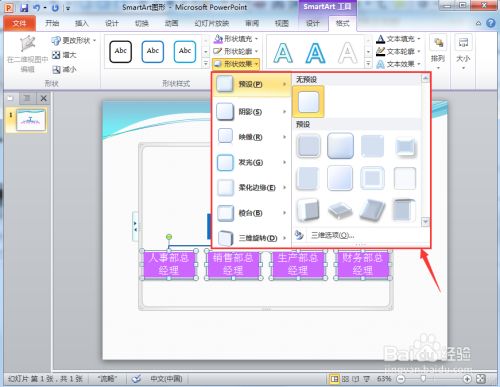This screenshot has height=387, width=500.
Task: Switch to the 幻灯片放映 tab
Action: (212, 23)
